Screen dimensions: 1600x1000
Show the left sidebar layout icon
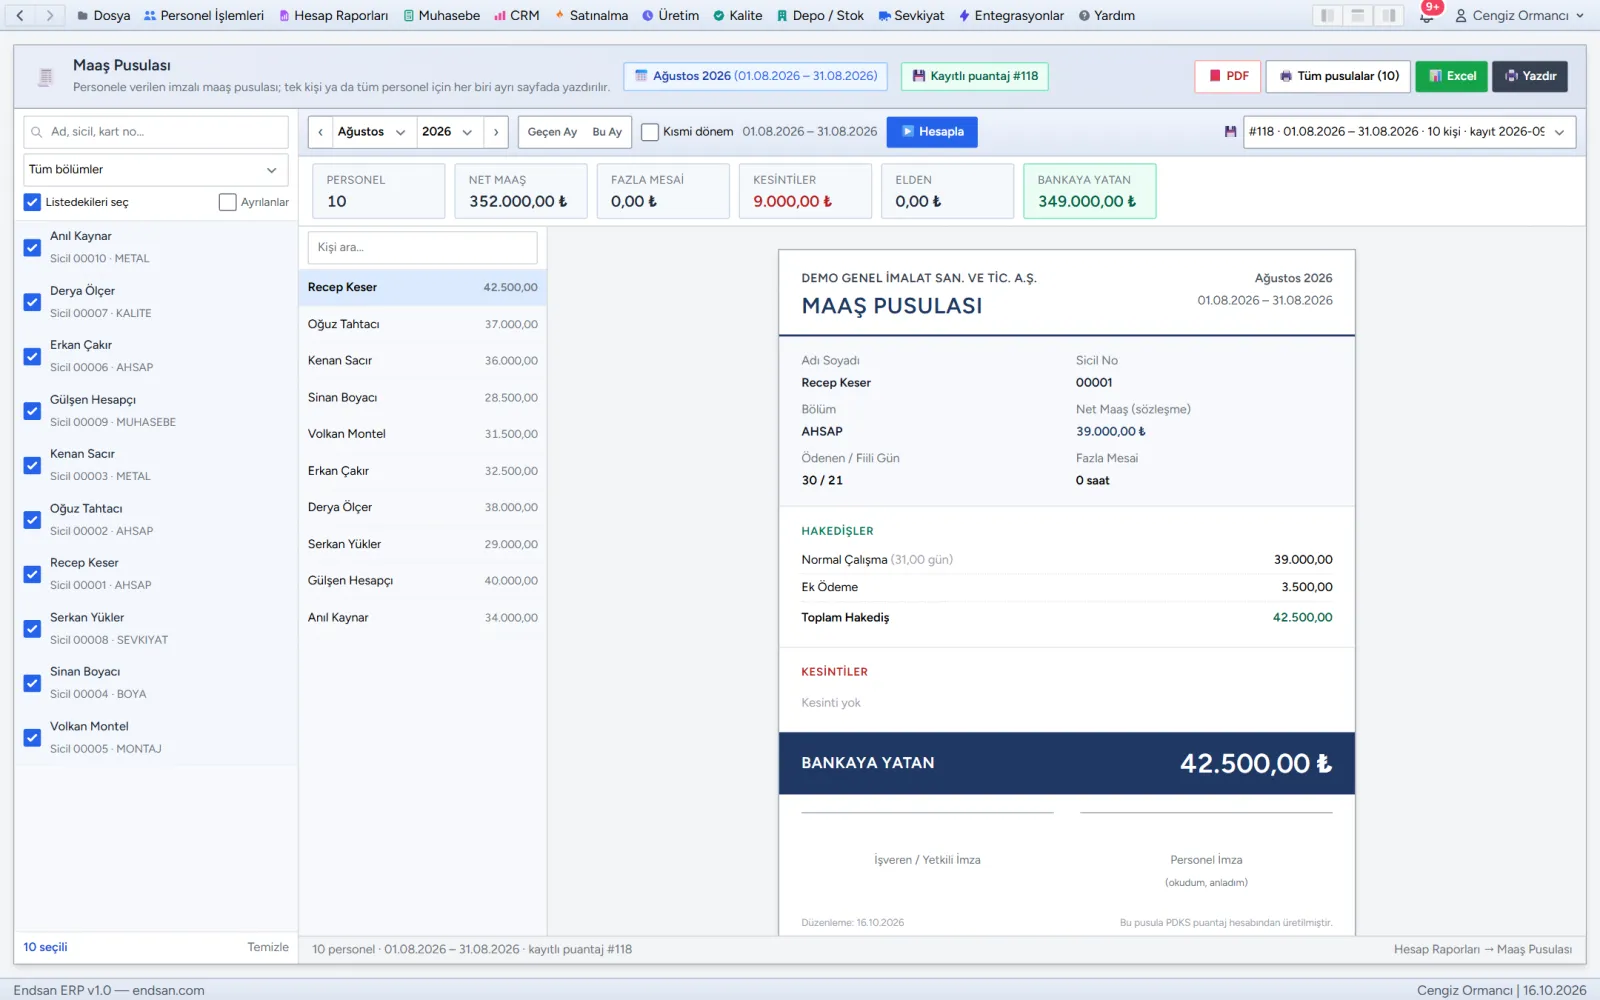(x=1327, y=15)
